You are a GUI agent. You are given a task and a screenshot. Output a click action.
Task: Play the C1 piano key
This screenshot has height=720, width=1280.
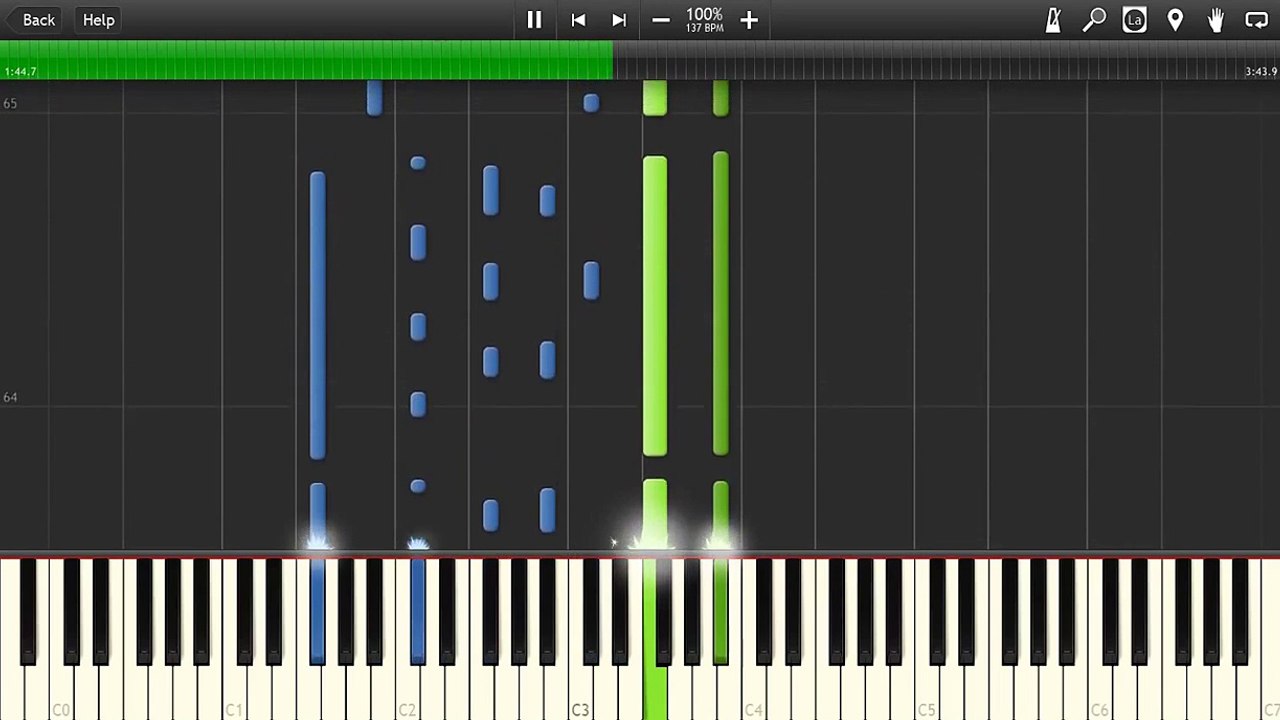coord(234,690)
